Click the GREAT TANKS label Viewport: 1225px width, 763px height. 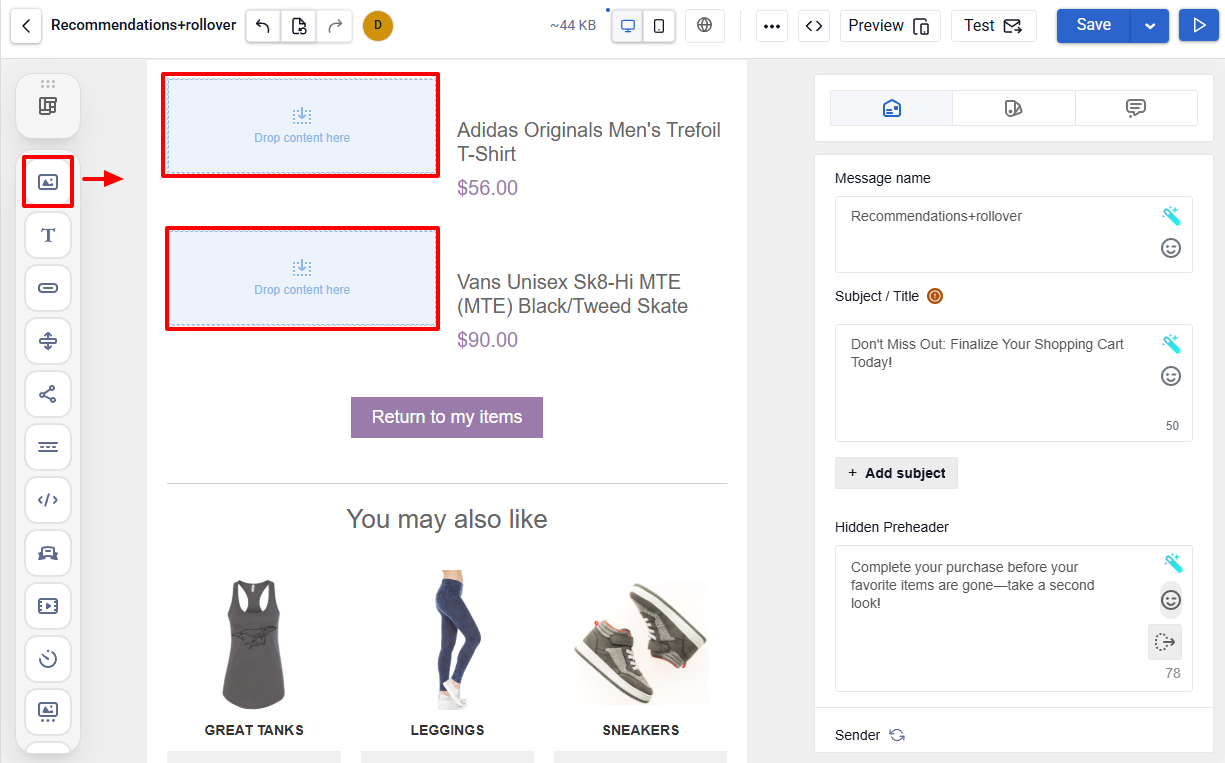pyautogui.click(x=254, y=730)
